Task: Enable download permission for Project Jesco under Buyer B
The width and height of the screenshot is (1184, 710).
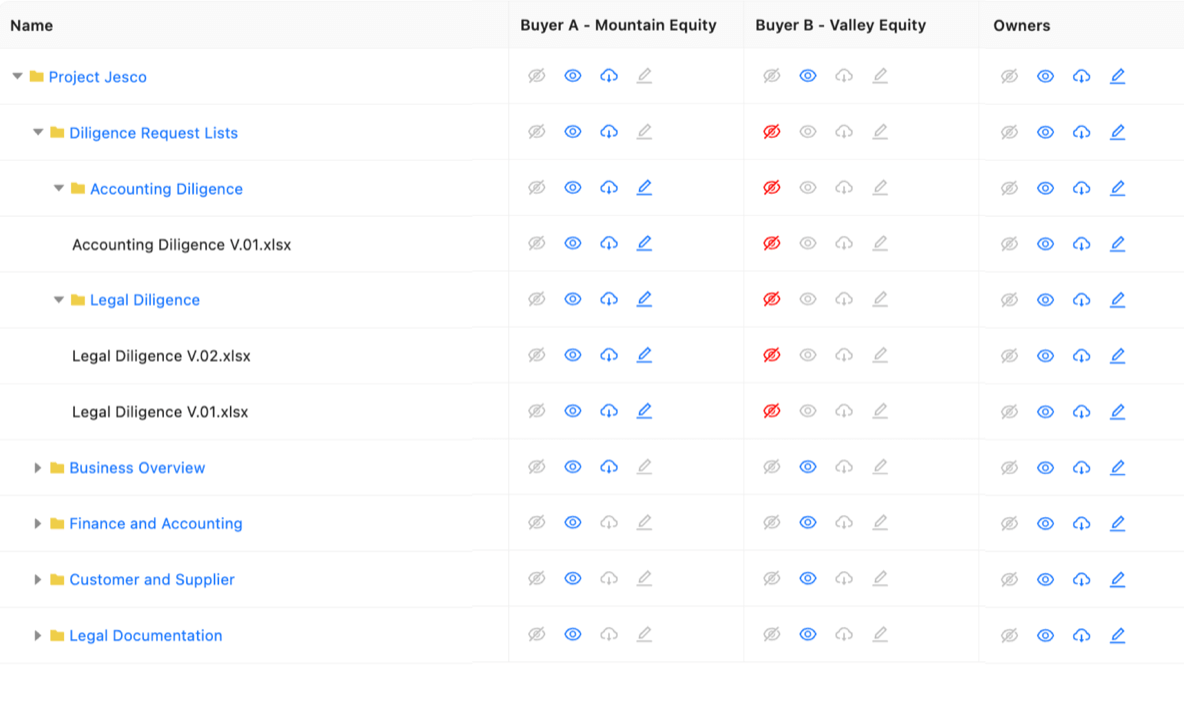Action: pos(843,75)
